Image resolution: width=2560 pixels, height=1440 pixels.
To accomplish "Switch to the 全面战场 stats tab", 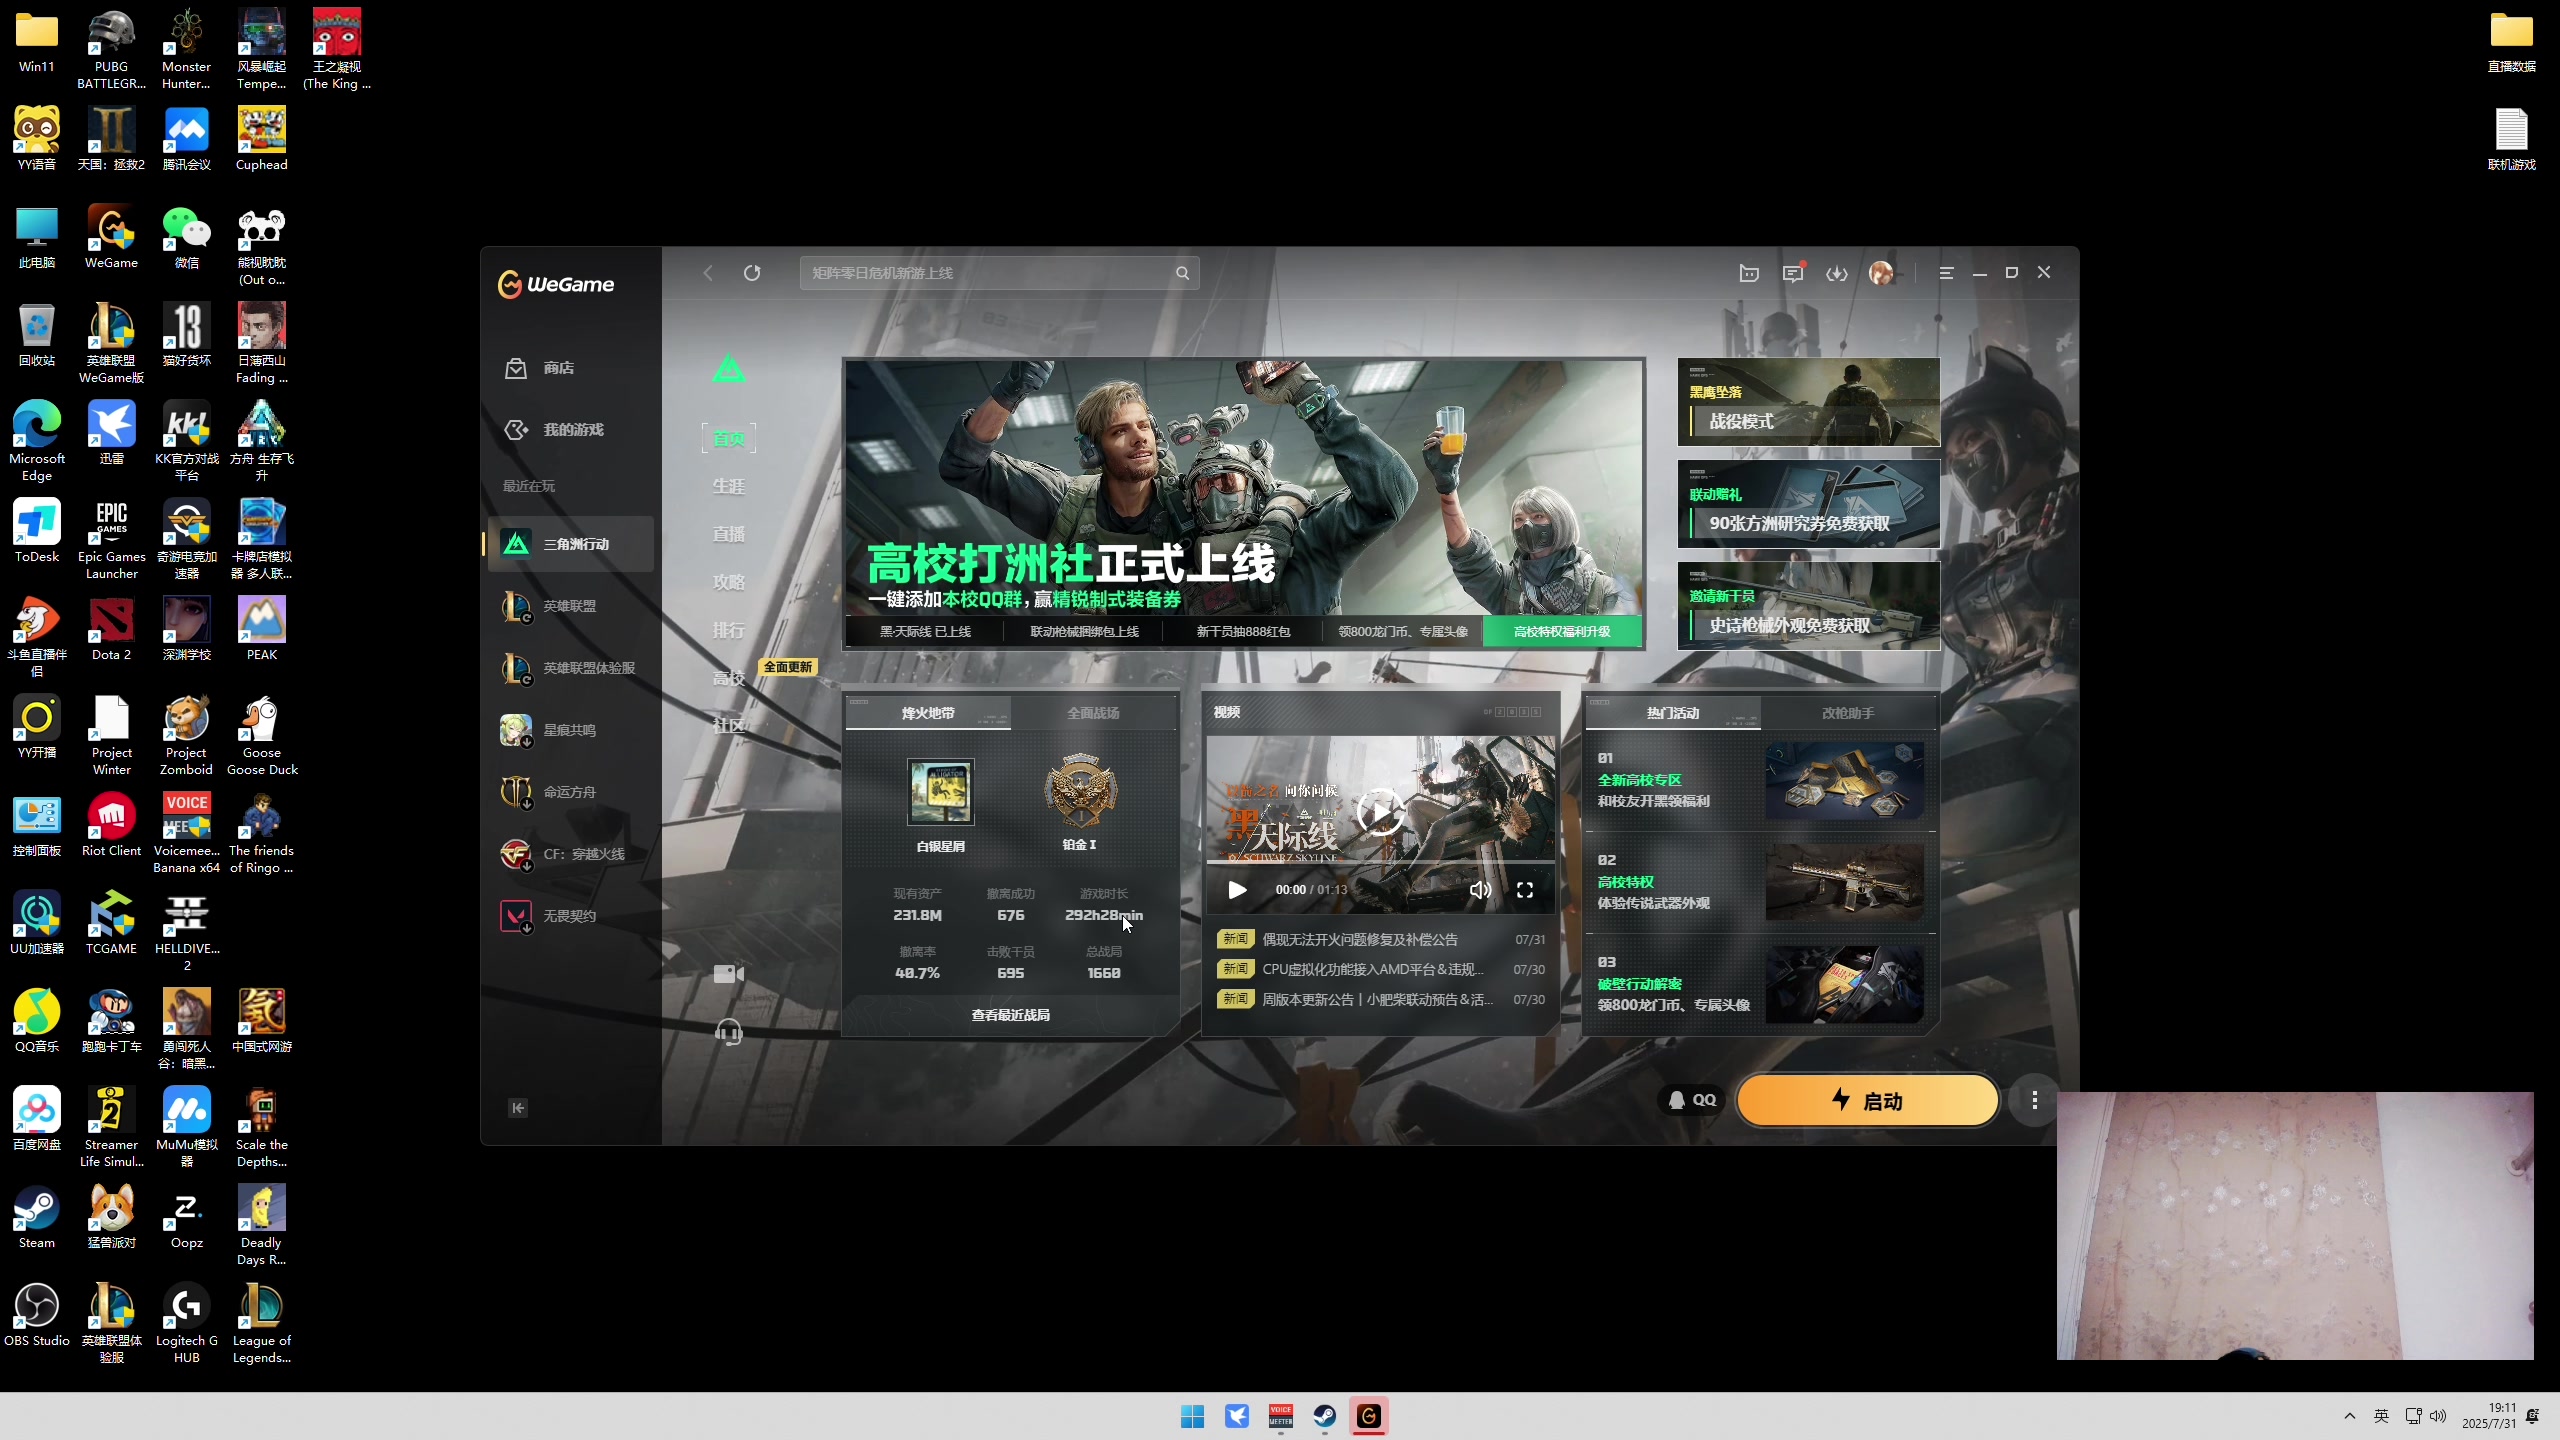I will pyautogui.click(x=1093, y=713).
